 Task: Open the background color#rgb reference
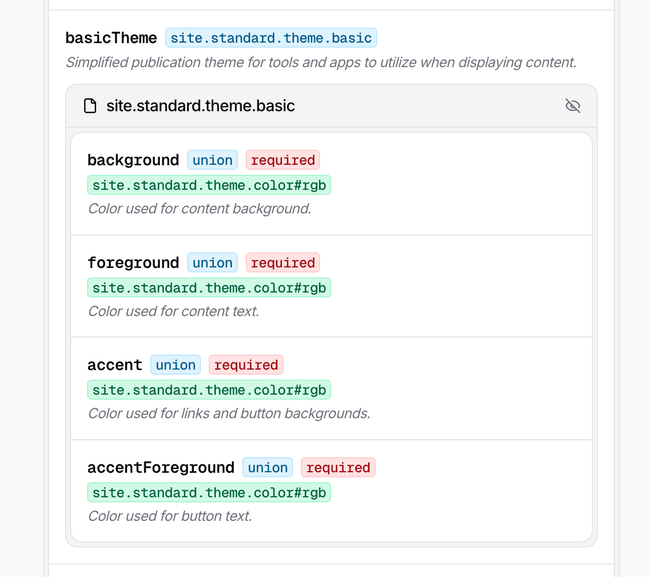coord(209,185)
